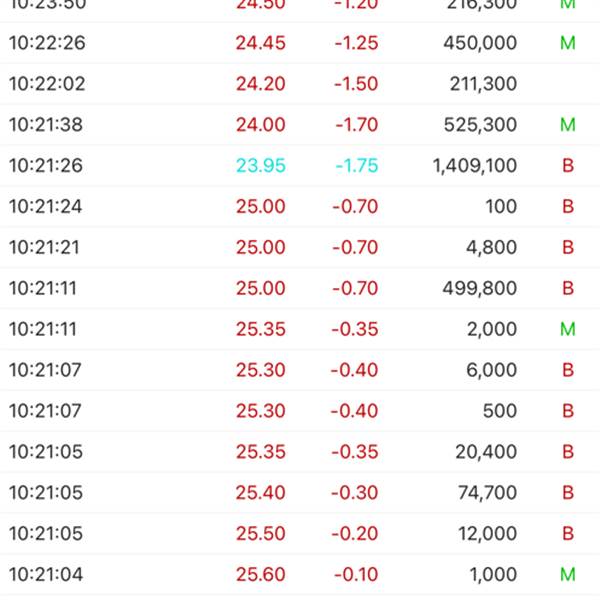Click the volume 525,300
Image resolution: width=600 pixels, height=600 pixels.
tap(480, 125)
